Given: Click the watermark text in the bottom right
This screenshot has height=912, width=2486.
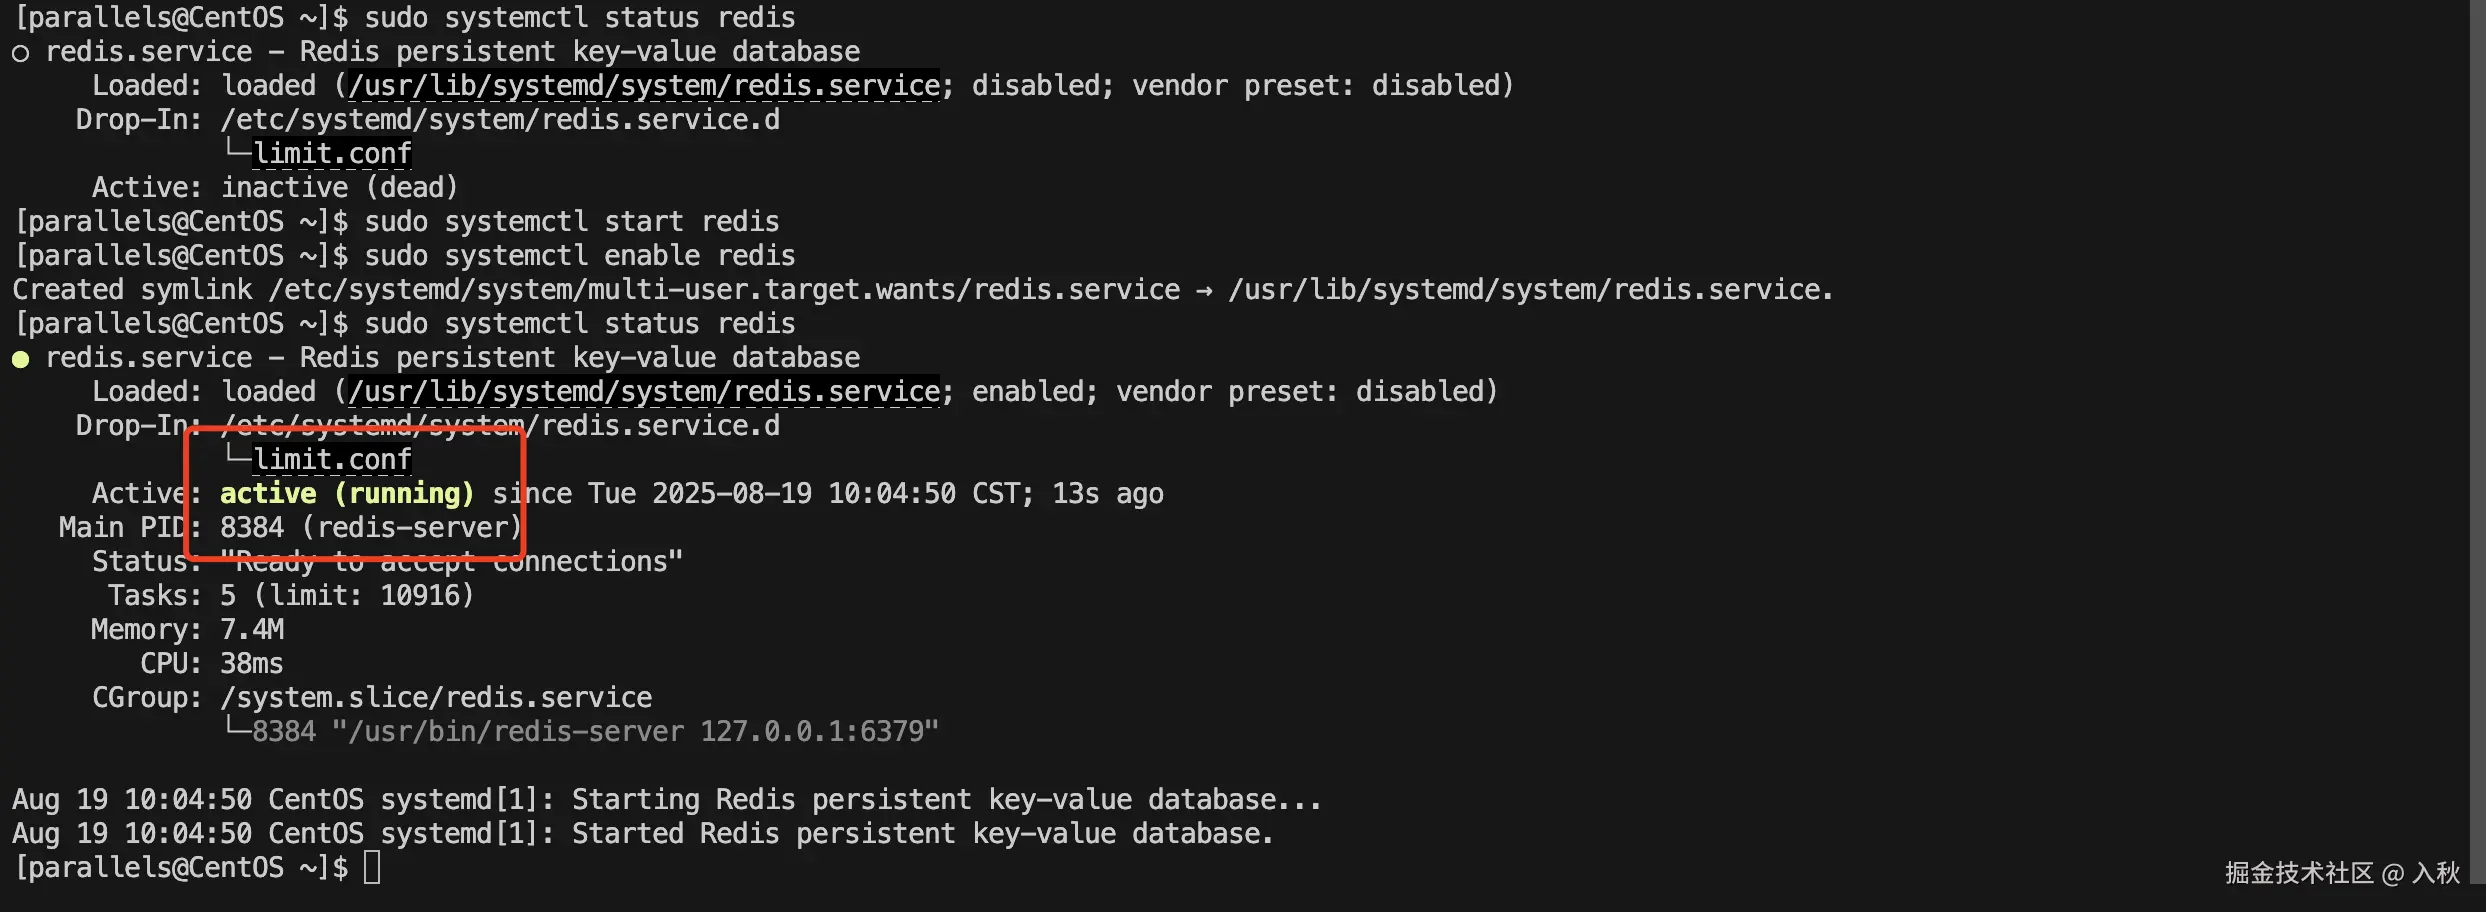Looking at the screenshot, I should [2341, 873].
